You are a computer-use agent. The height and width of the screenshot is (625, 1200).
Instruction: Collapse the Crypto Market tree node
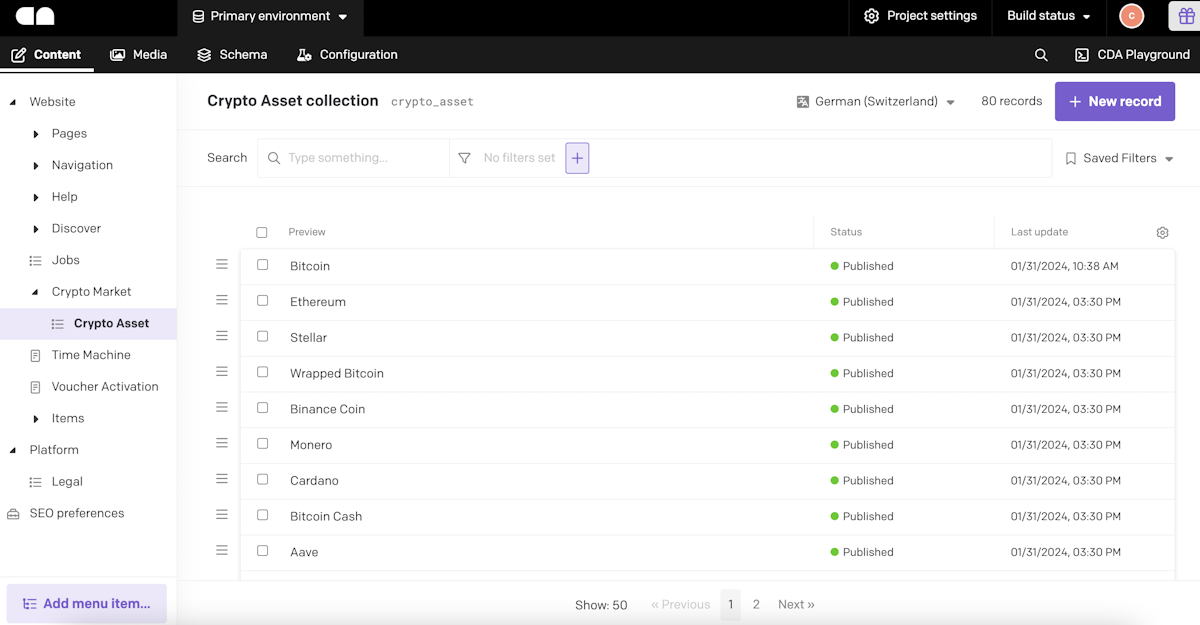36,292
